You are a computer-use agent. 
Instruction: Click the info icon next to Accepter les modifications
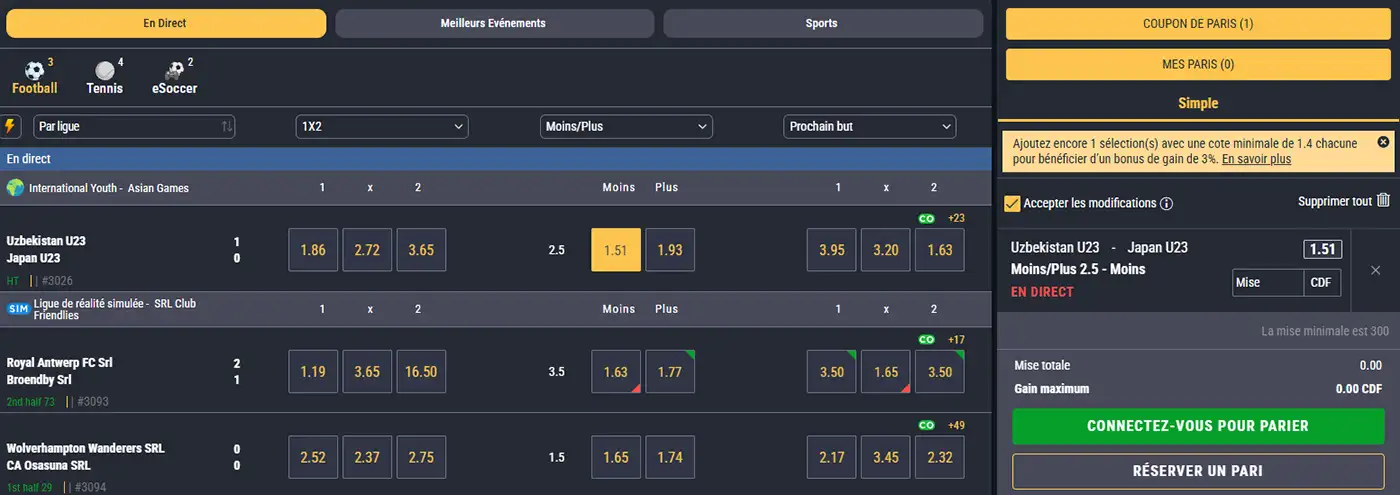(x=1166, y=204)
